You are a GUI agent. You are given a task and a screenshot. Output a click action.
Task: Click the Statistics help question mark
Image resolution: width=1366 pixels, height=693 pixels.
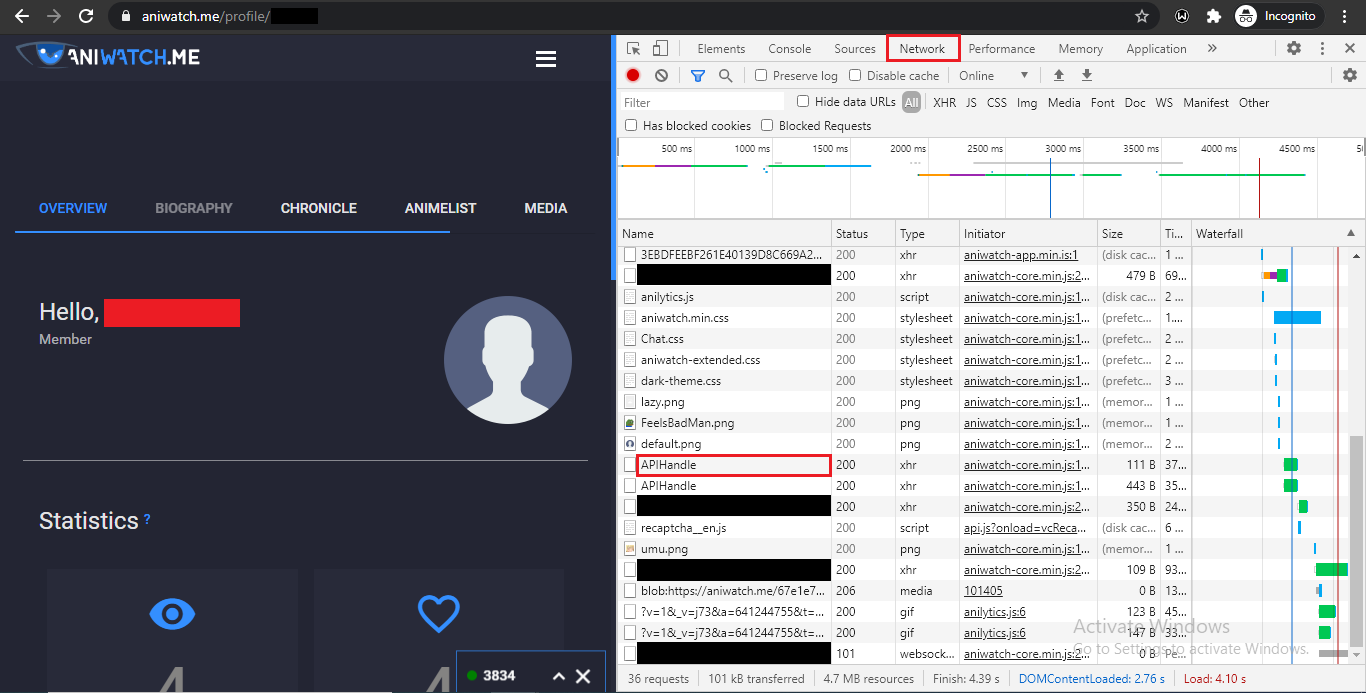point(147,519)
